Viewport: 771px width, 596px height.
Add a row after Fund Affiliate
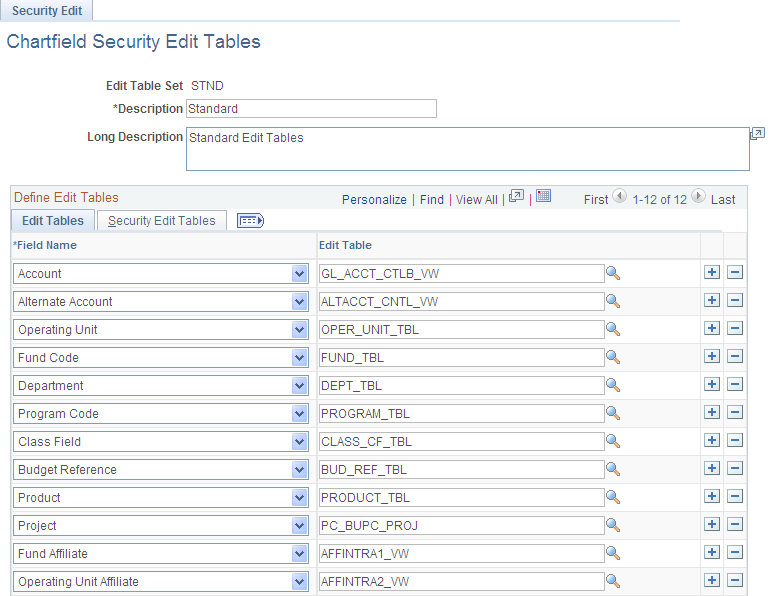pos(712,552)
